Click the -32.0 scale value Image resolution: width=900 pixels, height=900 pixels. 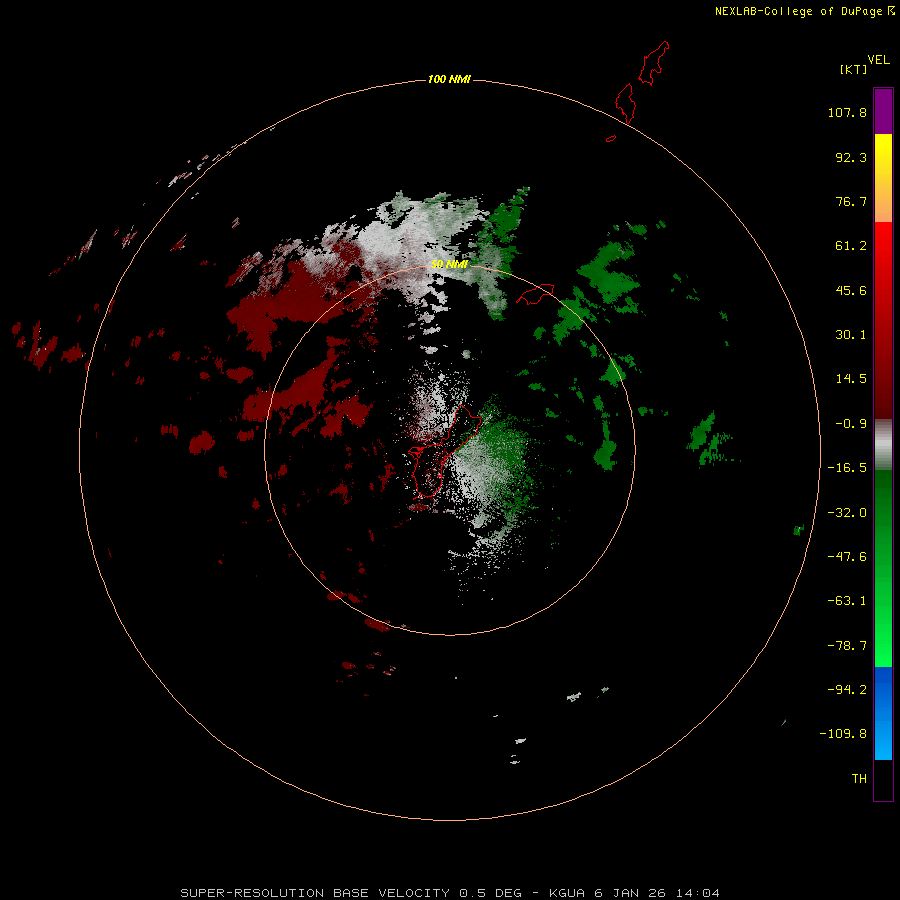(847, 513)
